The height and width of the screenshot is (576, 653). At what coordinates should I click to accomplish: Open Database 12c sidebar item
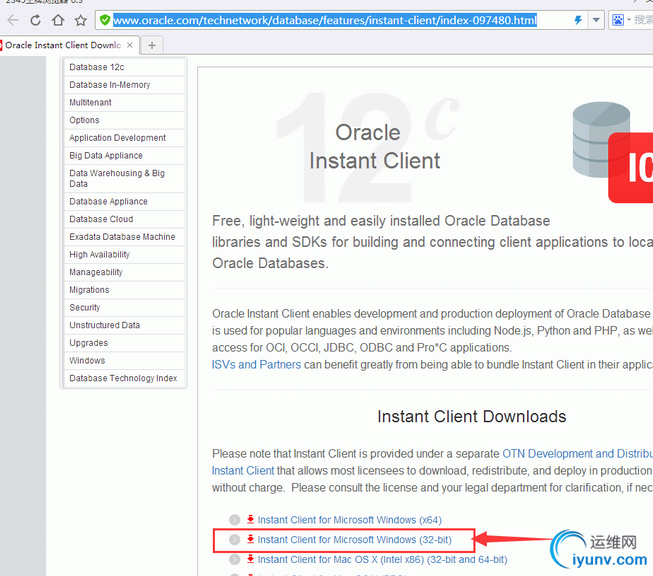[124, 67]
